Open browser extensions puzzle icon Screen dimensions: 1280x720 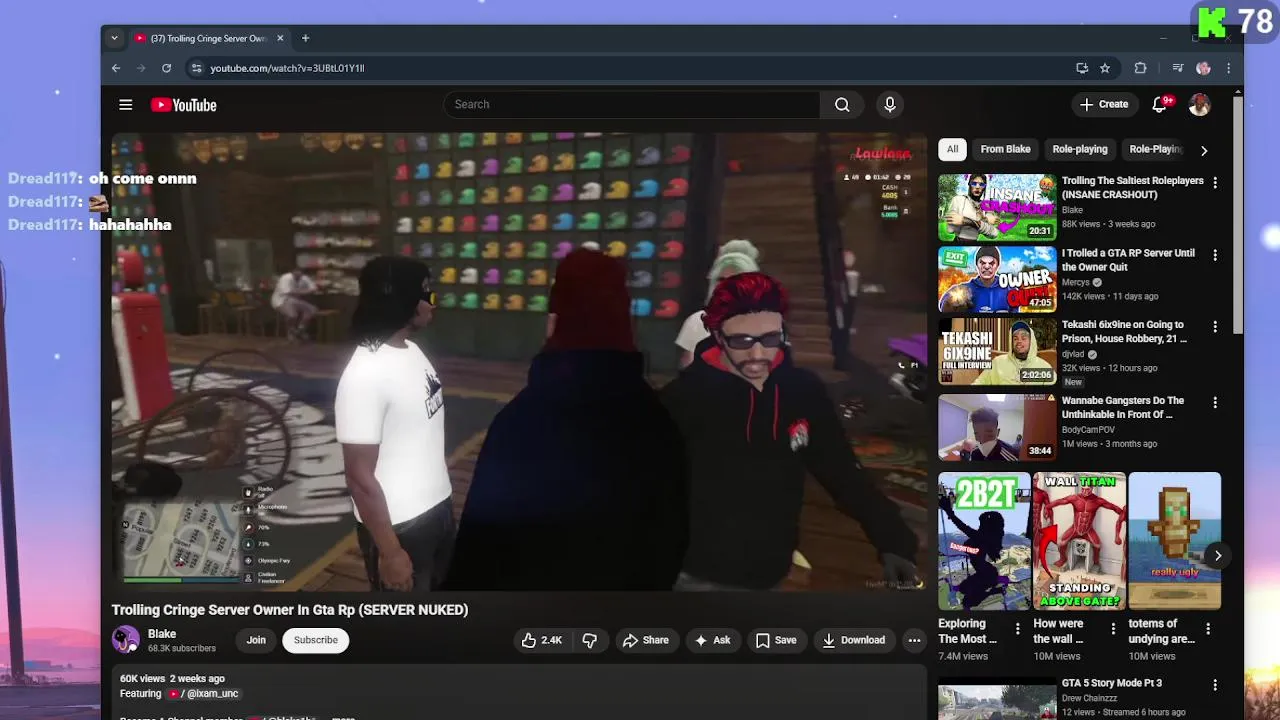click(1140, 68)
